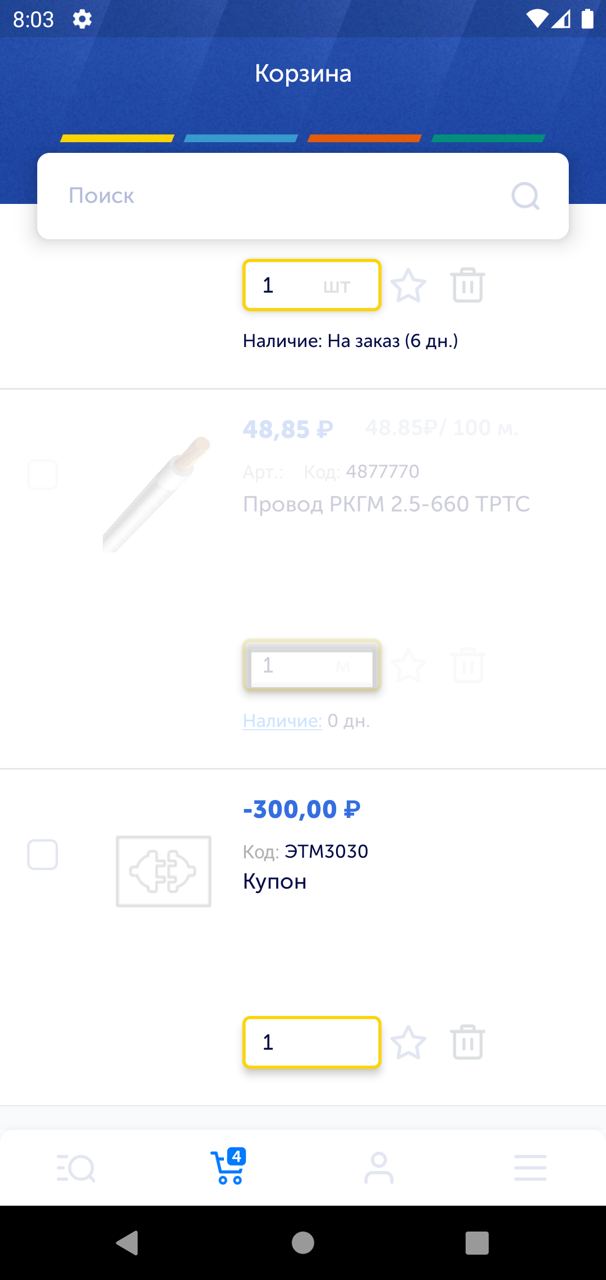Viewport: 606px width, 1280px height.
Task: Delete the Купон coupon from cart
Action: pyautogui.click(x=467, y=1043)
